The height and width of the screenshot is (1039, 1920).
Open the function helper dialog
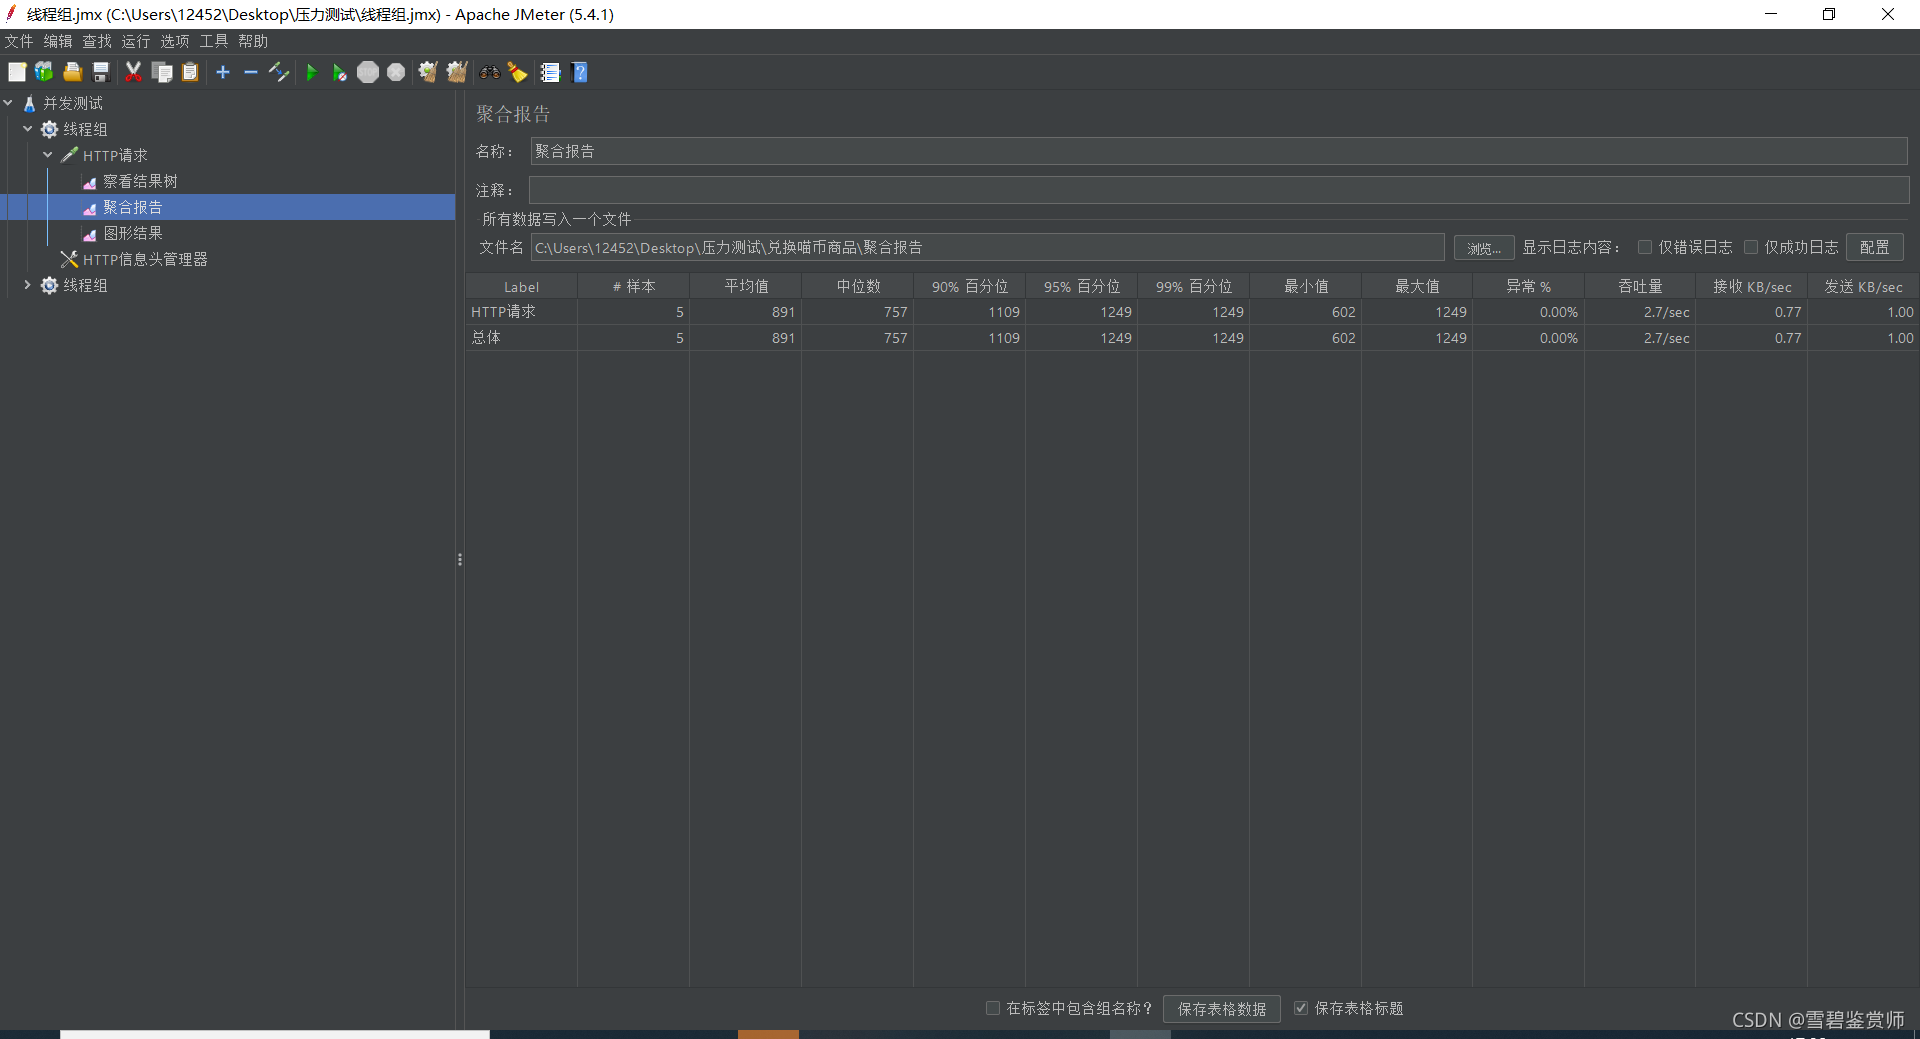[550, 72]
